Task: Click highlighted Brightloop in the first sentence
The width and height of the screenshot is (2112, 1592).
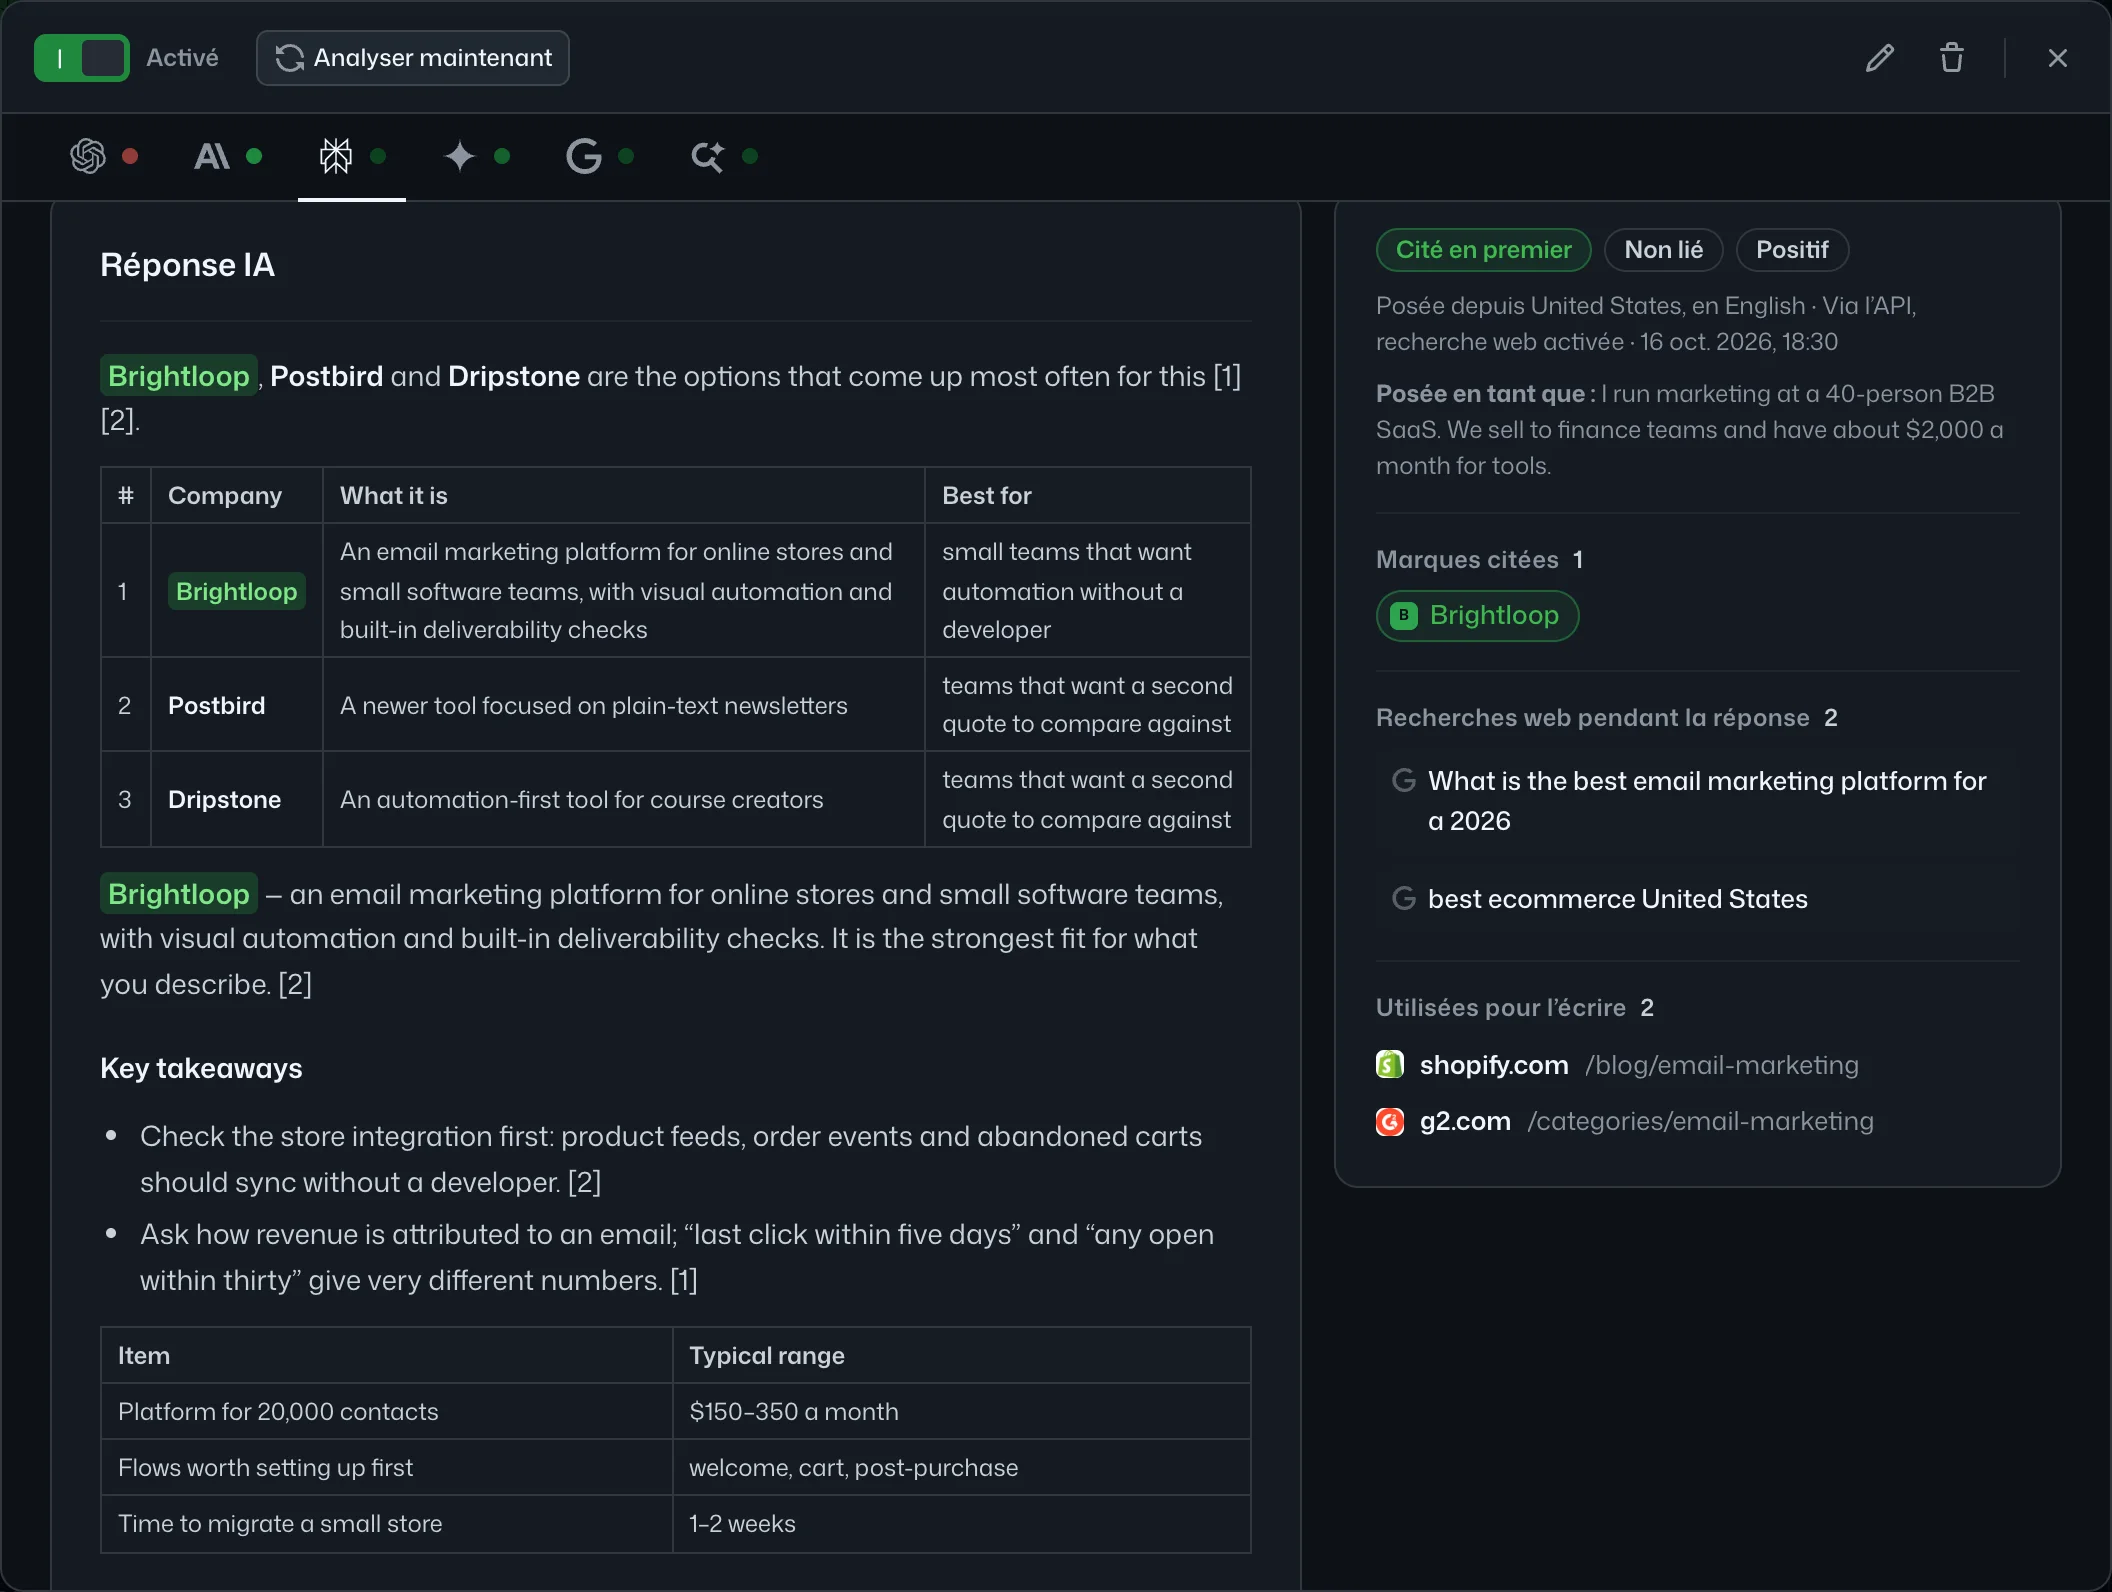Action: [179, 376]
